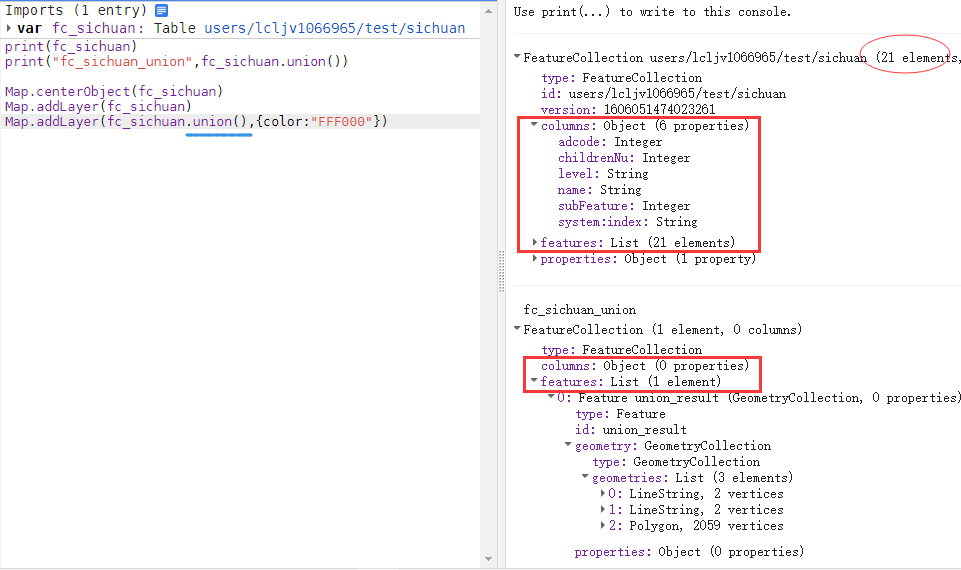Click 'level: String' column row

(603, 173)
